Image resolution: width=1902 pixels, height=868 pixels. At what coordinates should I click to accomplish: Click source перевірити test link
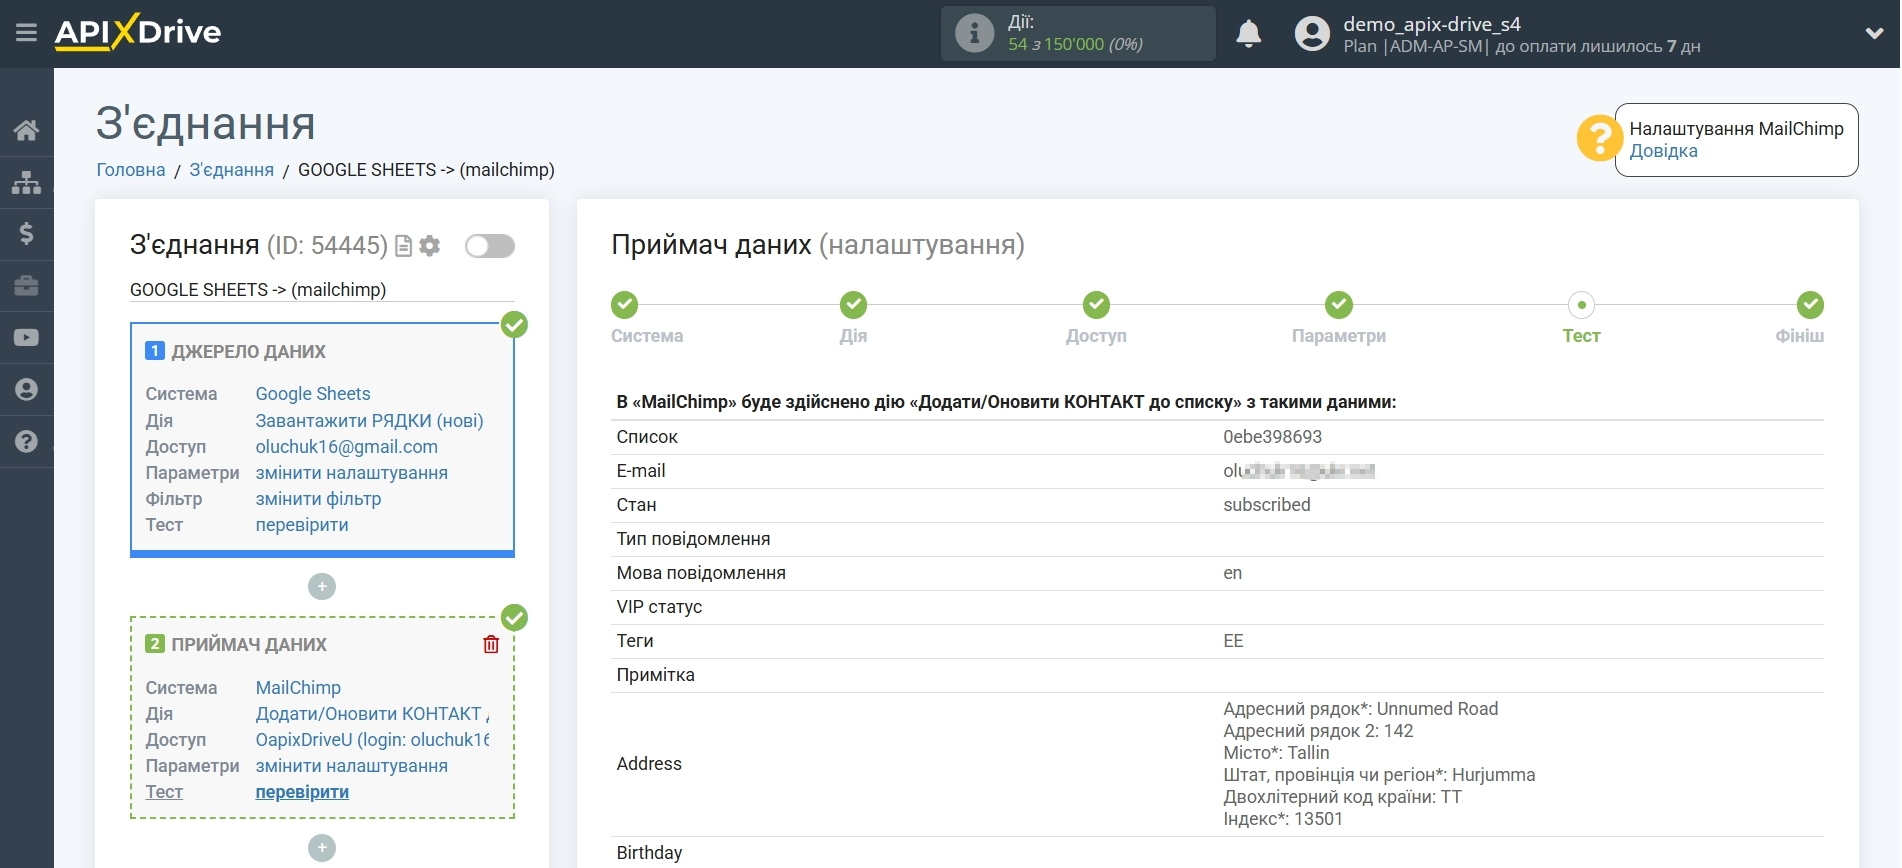point(302,525)
